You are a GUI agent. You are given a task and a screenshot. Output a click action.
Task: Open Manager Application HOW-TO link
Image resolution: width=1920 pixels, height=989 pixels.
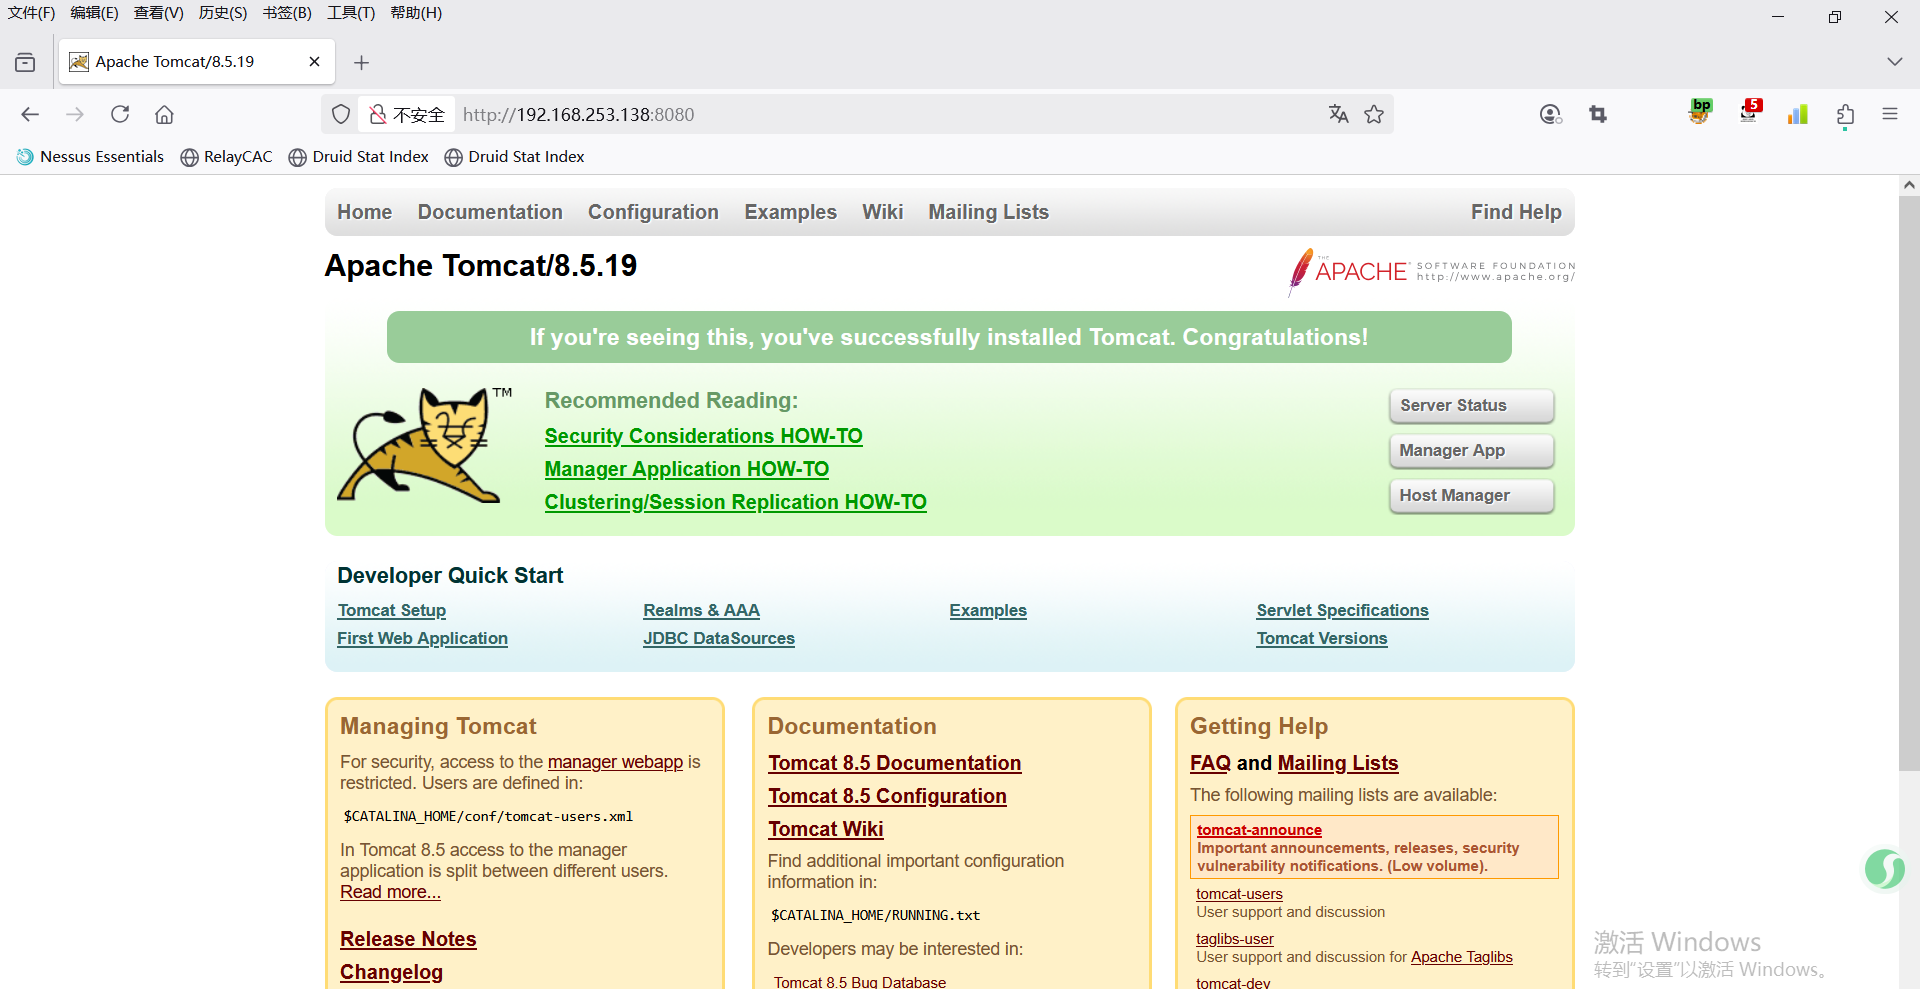point(686,469)
